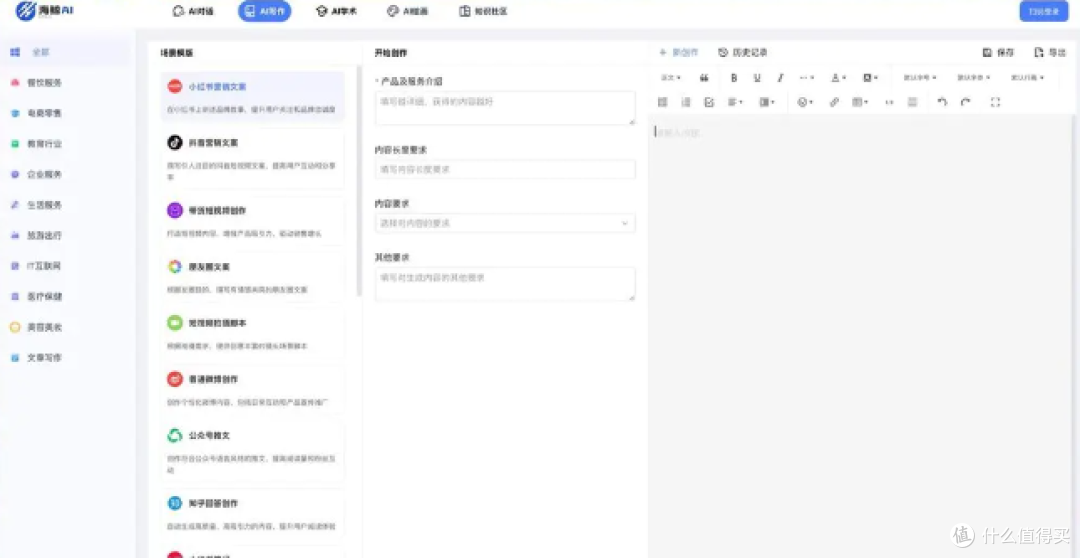Undo the last edit

click(x=942, y=102)
